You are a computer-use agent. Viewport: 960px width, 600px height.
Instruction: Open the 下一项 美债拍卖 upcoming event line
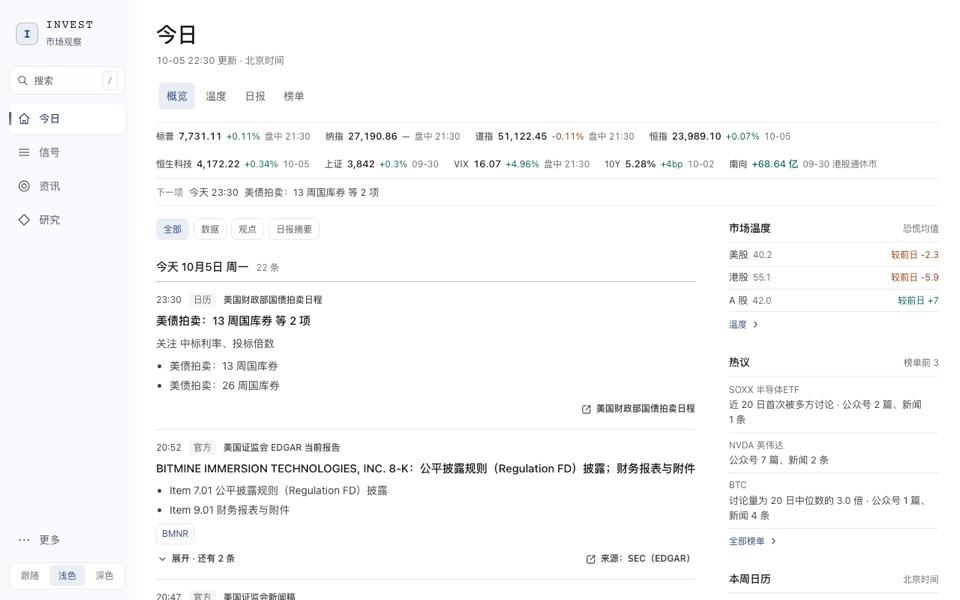[x=268, y=192]
